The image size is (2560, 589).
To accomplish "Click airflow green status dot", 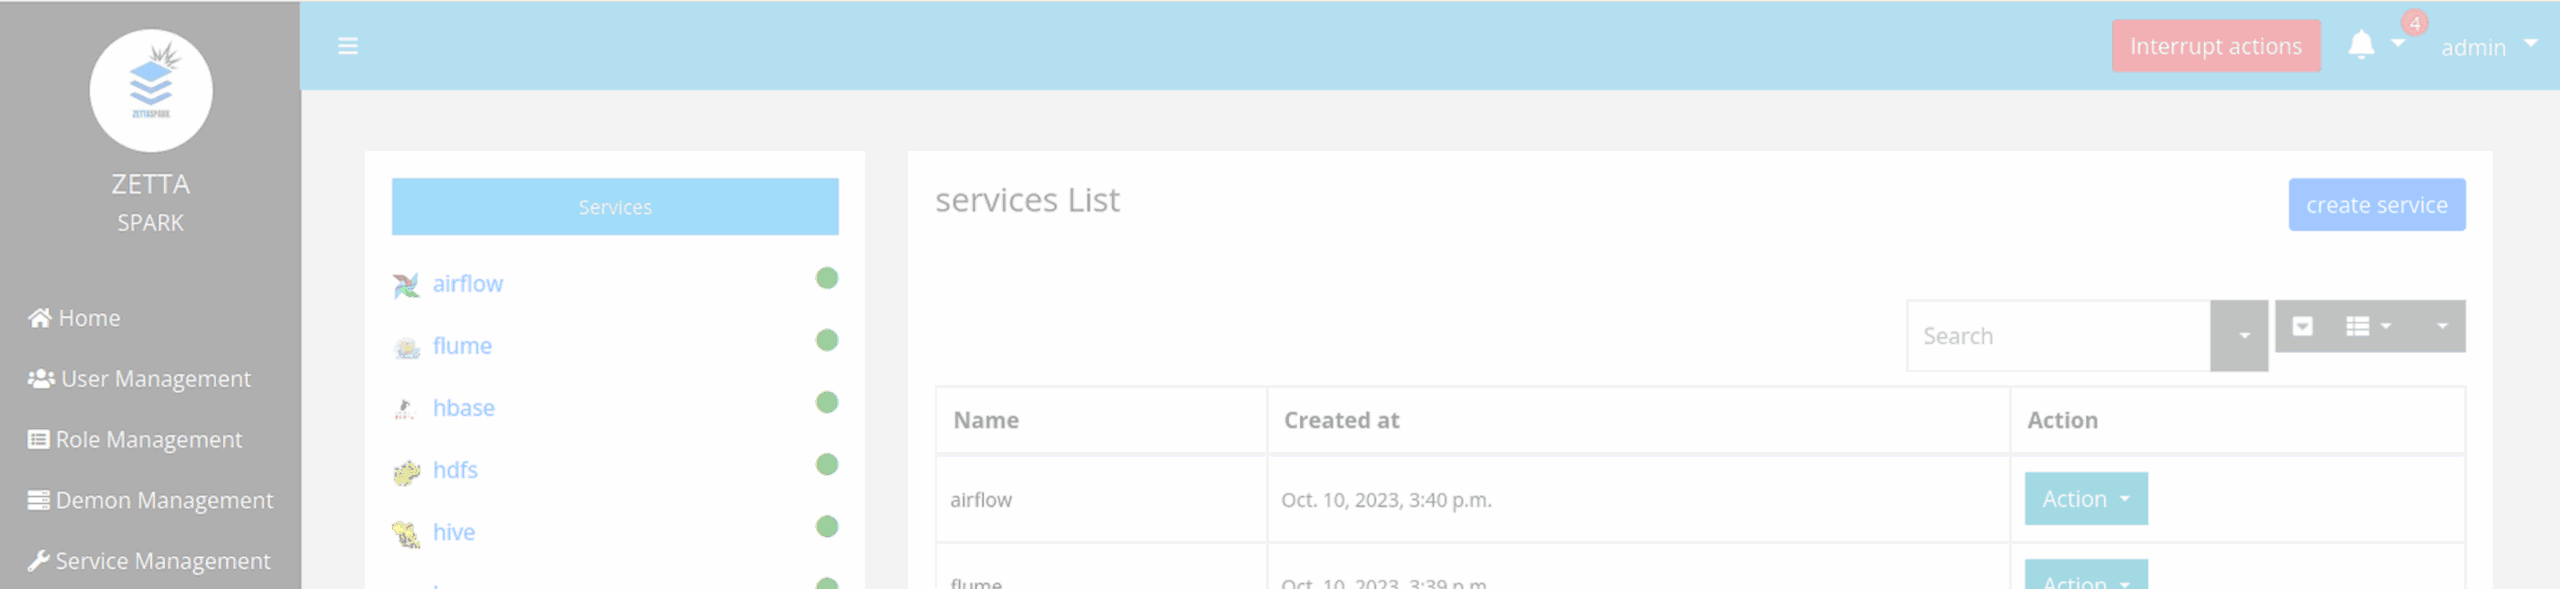I will (827, 278).
